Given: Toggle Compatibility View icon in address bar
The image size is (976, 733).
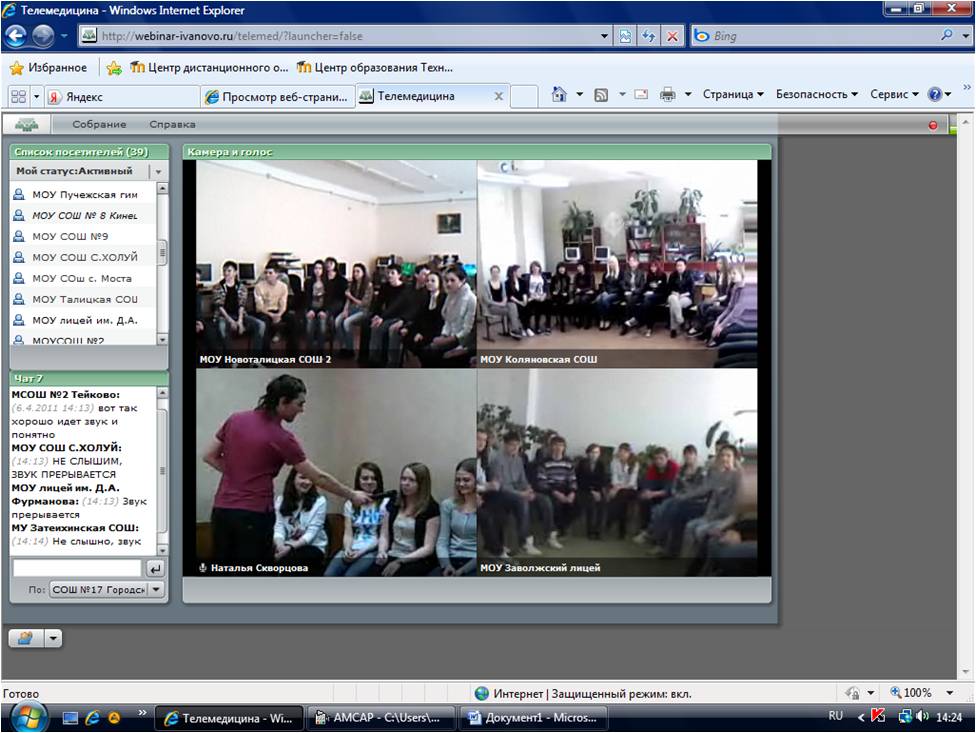Looking at the screenshot, I should 625,36.
